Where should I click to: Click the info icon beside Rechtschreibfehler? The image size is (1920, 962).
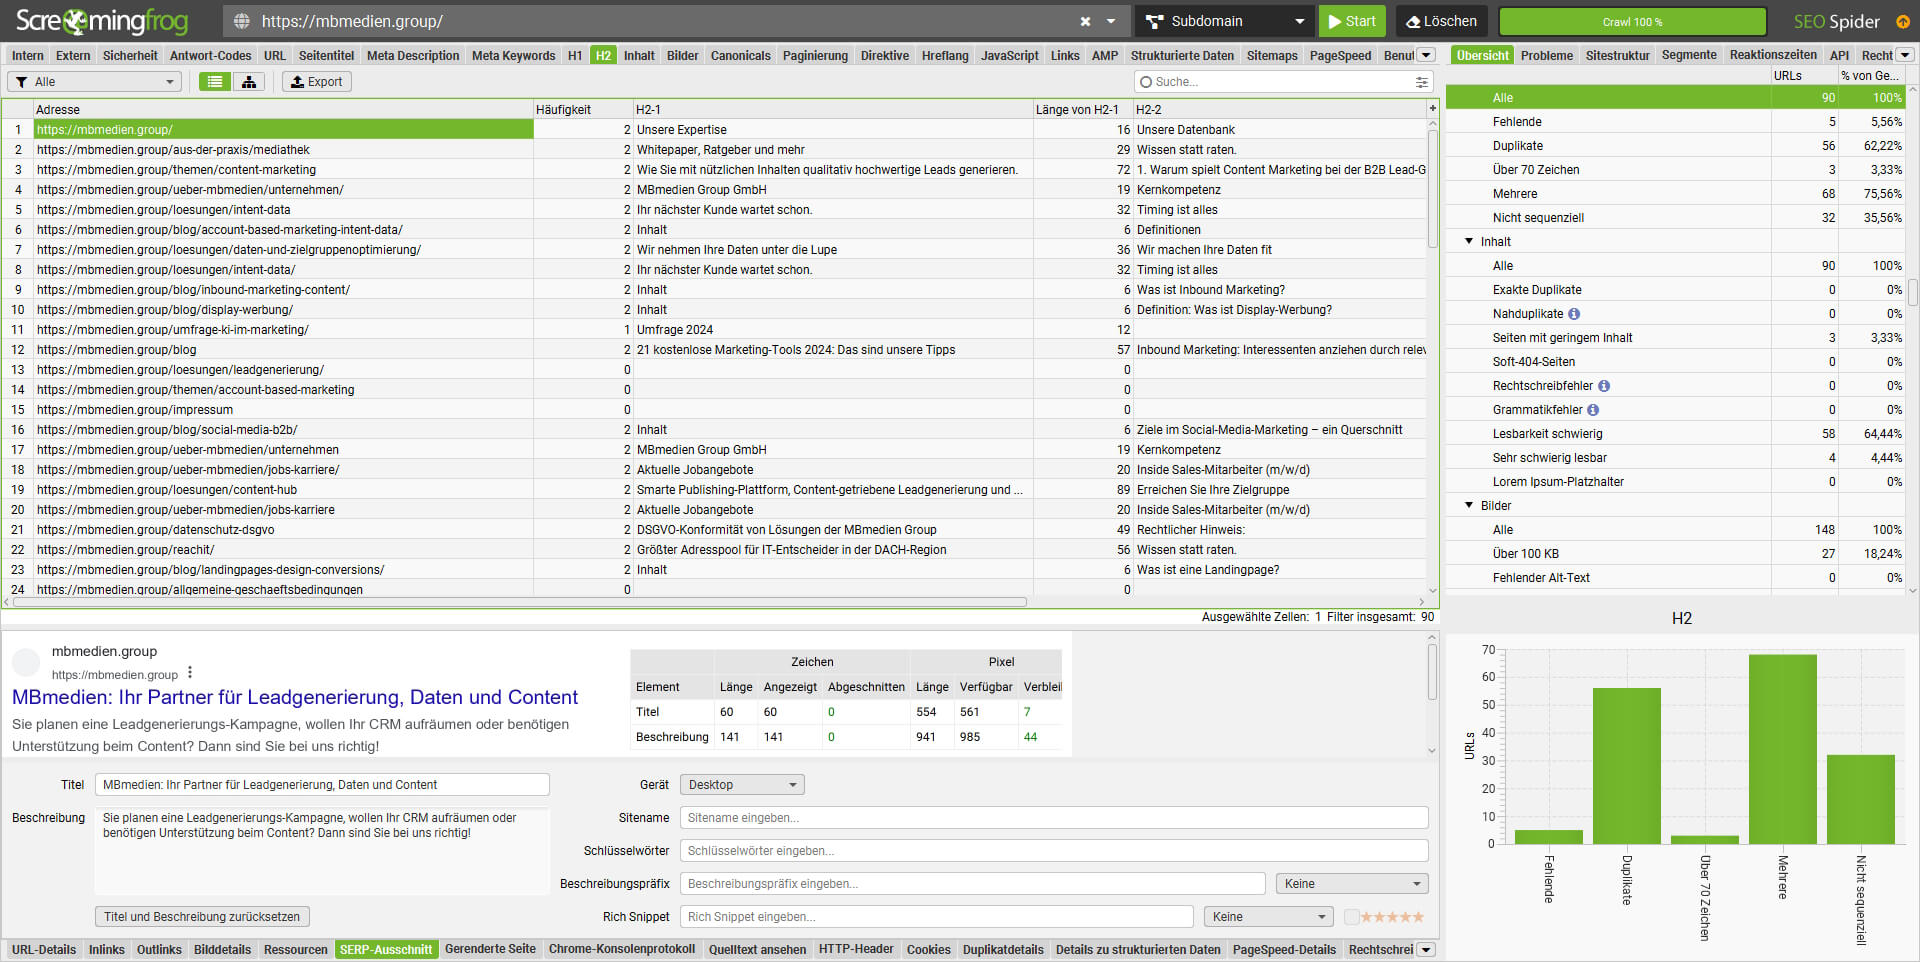[1604, 386]
